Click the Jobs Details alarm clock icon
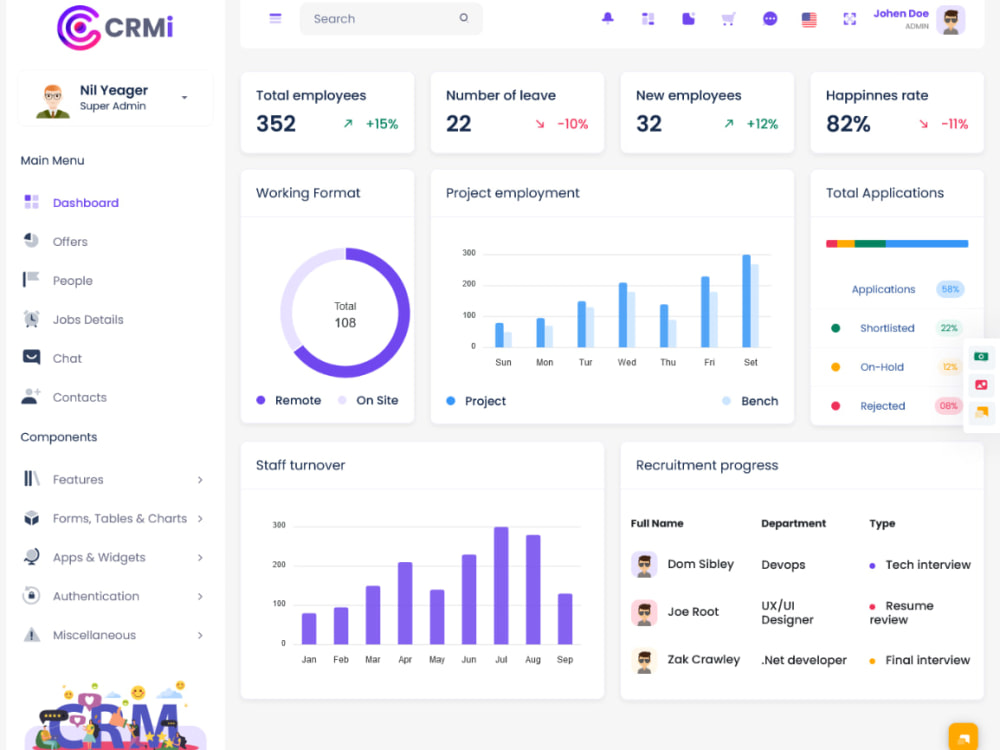Screen dimensions: 1000x750 (31, 318)
